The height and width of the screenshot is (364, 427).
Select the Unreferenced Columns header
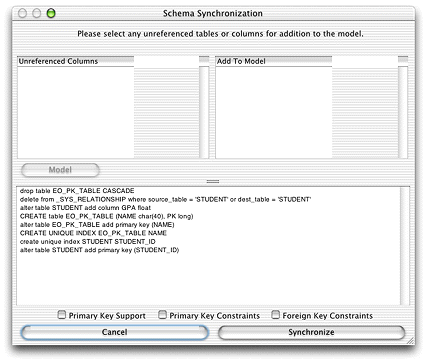[76, 61]
